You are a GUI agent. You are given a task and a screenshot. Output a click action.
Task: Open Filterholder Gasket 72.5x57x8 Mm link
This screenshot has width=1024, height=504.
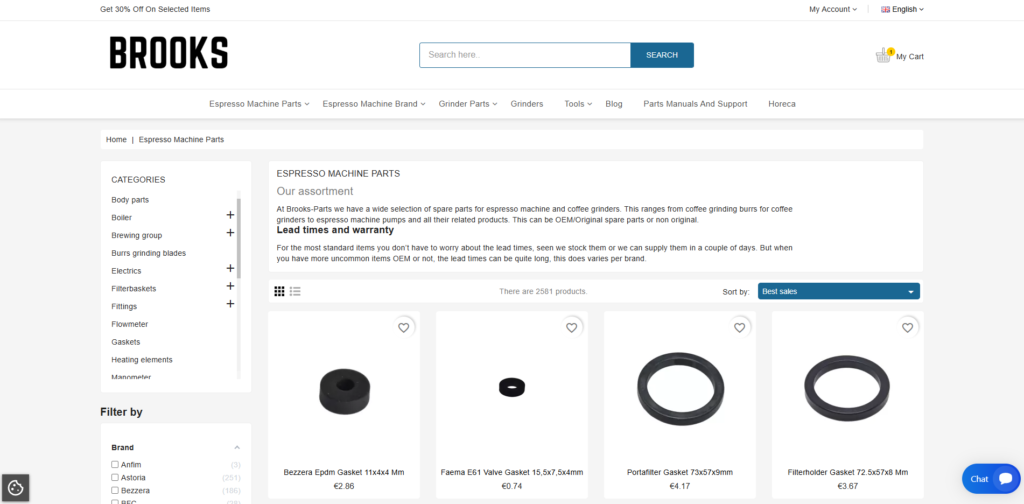(x=848, y=472)
